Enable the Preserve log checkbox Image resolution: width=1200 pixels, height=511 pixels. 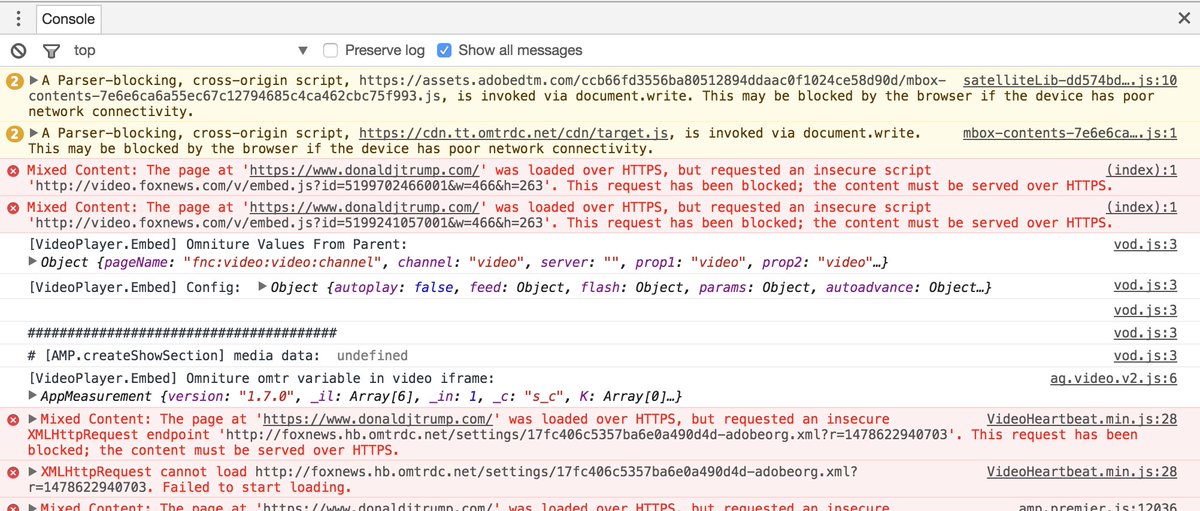coord(331,50)
